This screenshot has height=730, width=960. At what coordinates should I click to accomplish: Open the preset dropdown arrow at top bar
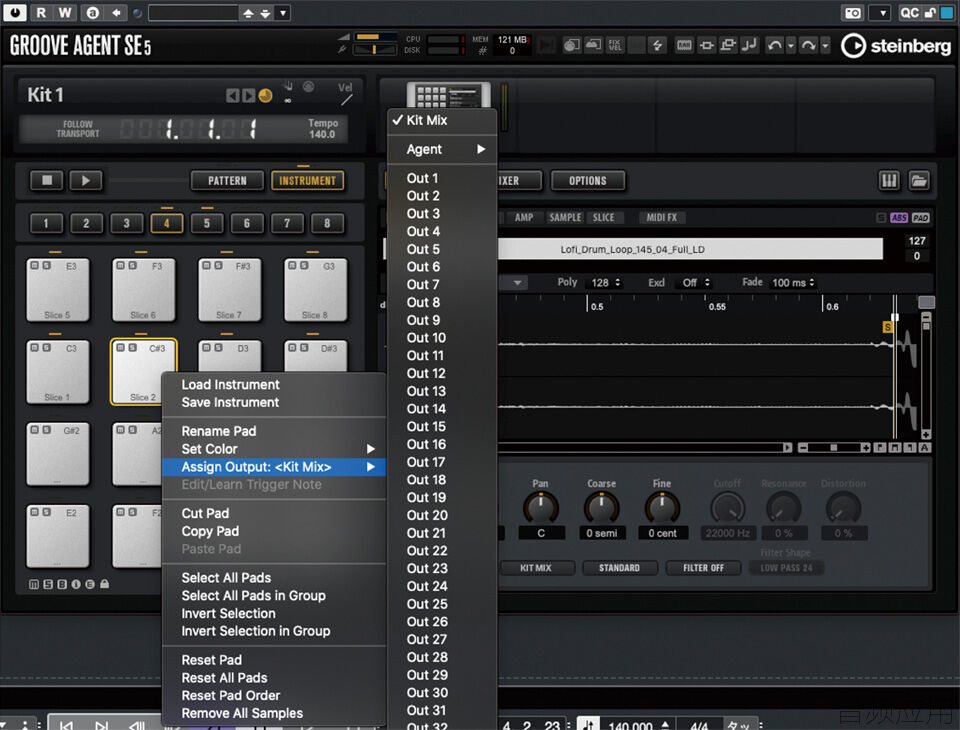tap(282, 13)
